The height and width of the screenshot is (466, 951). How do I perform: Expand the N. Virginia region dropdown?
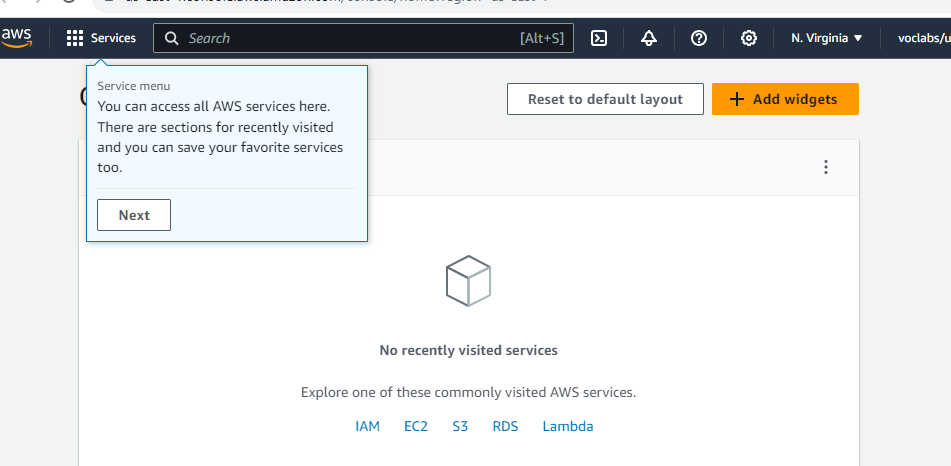click(x=826, y=38)
